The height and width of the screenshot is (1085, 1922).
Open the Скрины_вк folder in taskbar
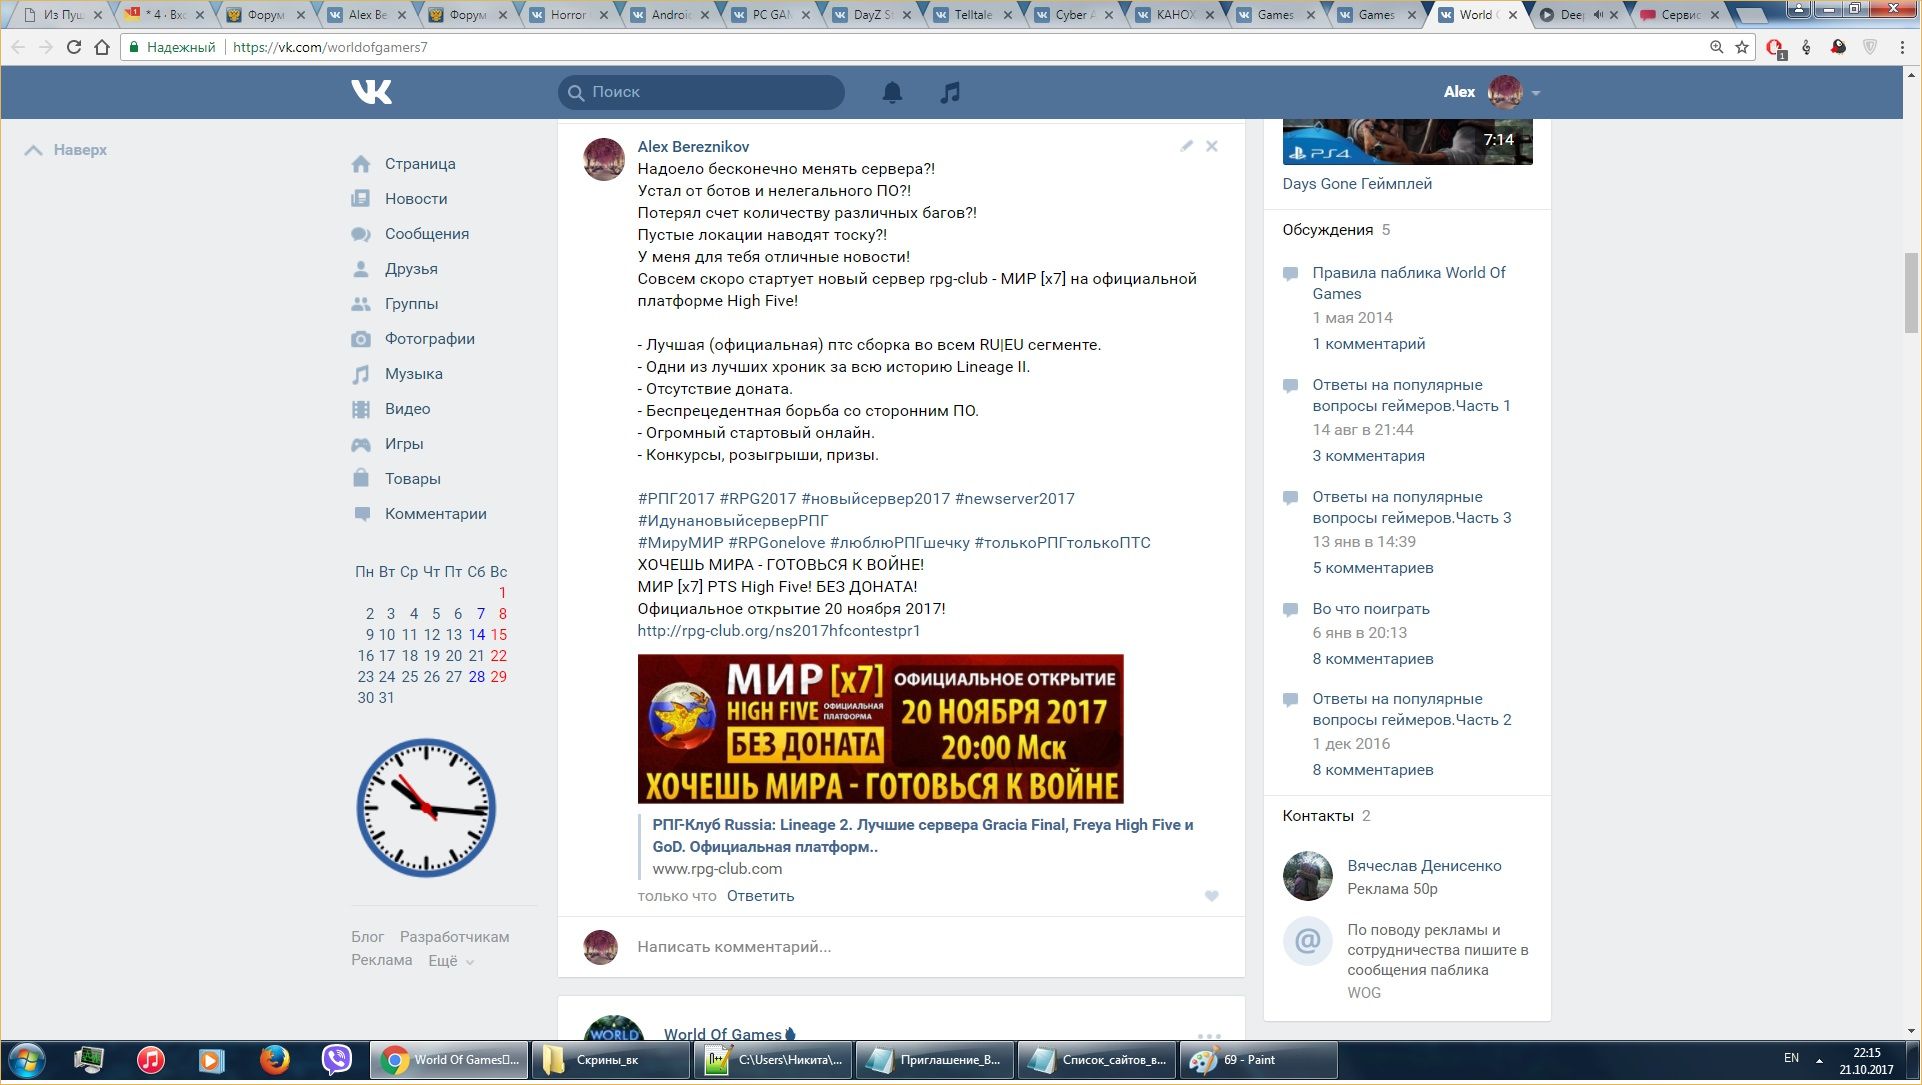611,1060
